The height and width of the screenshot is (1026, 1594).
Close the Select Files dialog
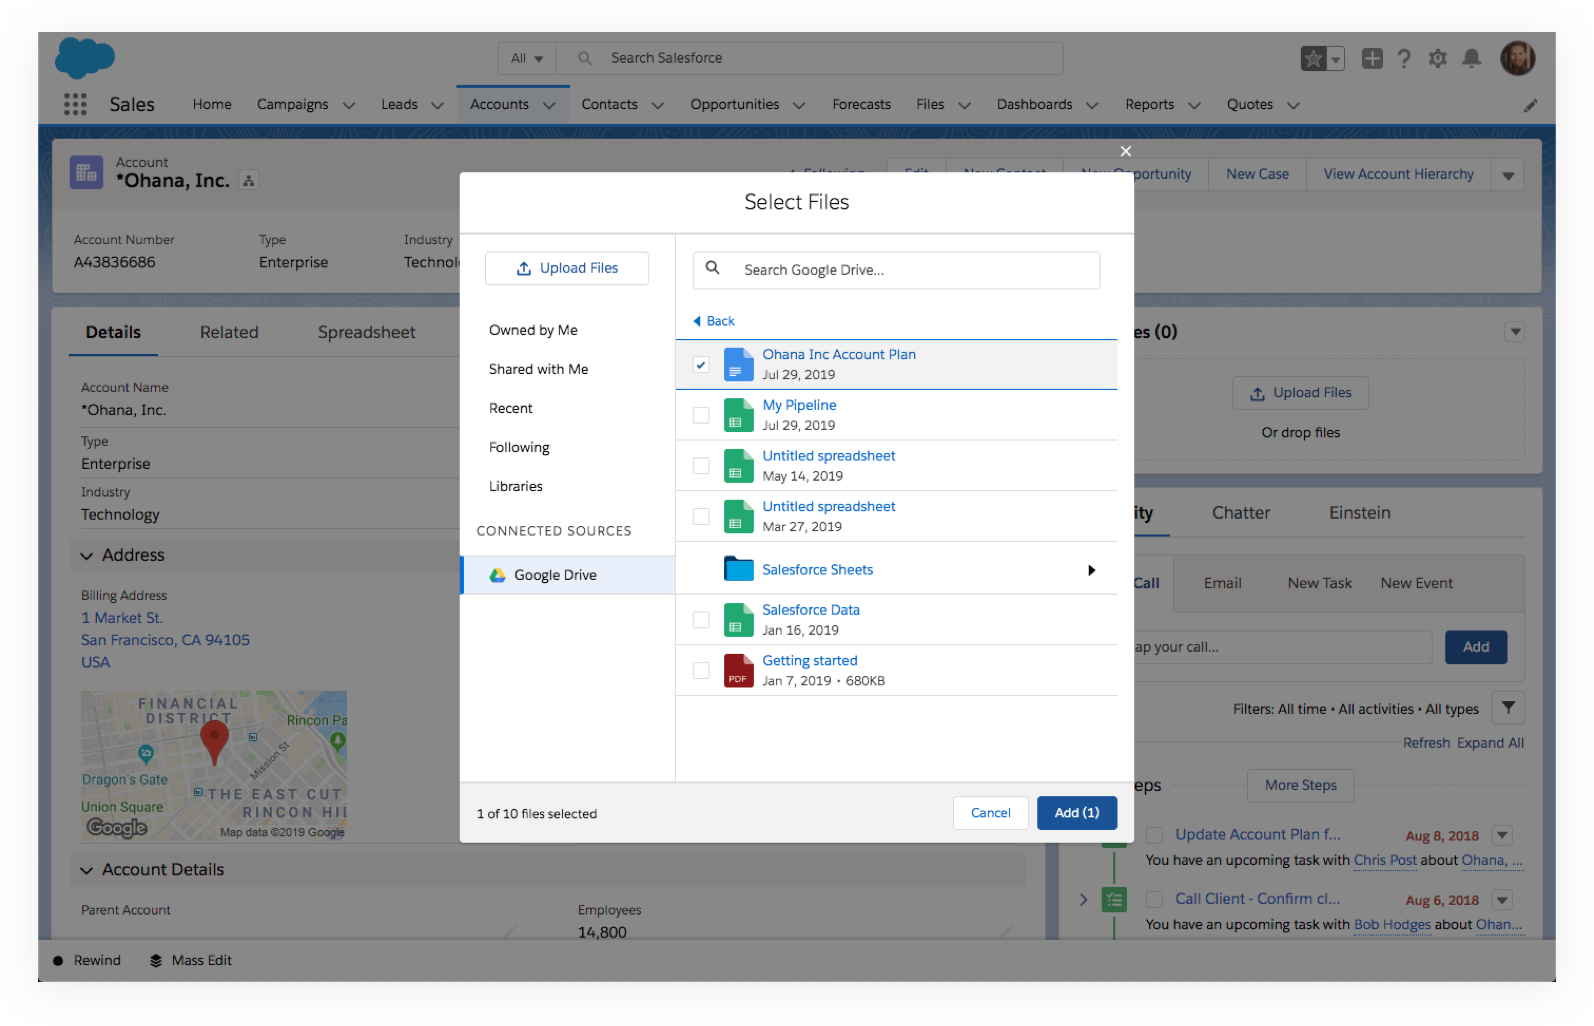tap(1125, 151)
